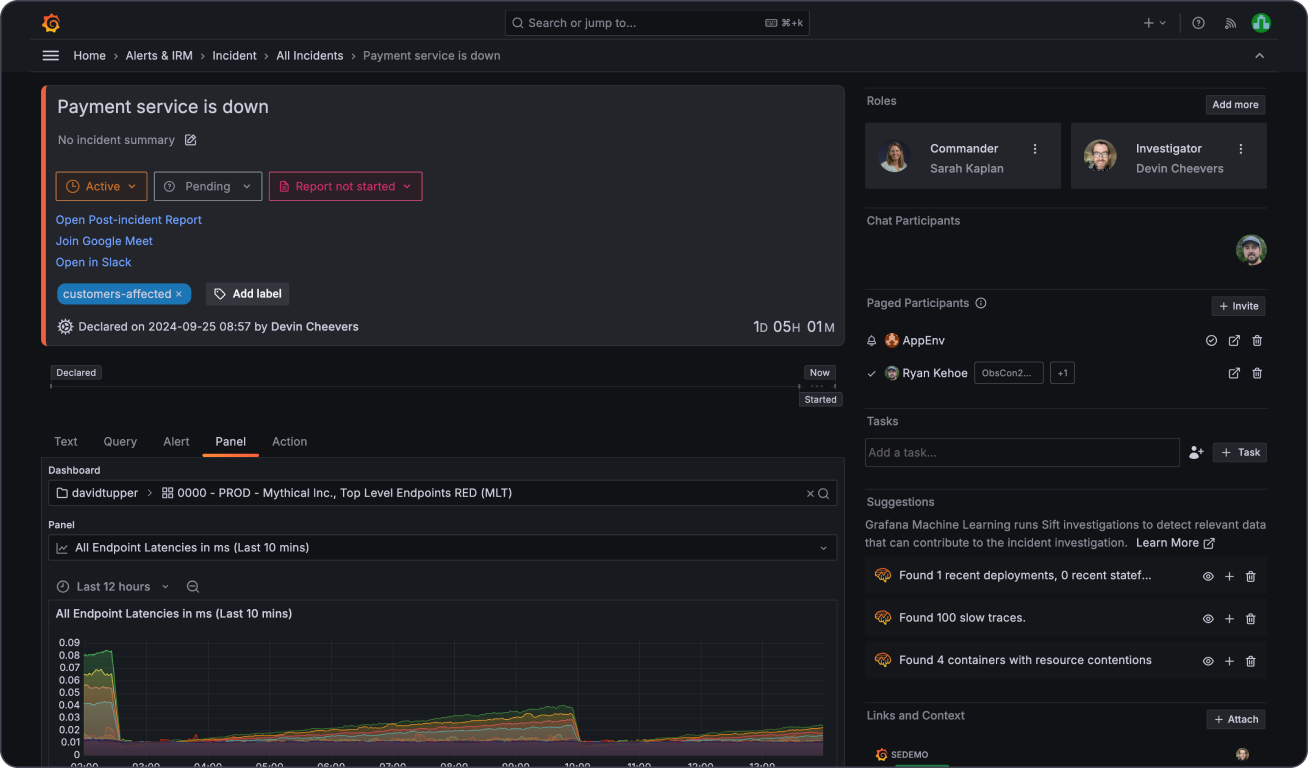Click the 'Join Google Meet' link

[104, 240]
